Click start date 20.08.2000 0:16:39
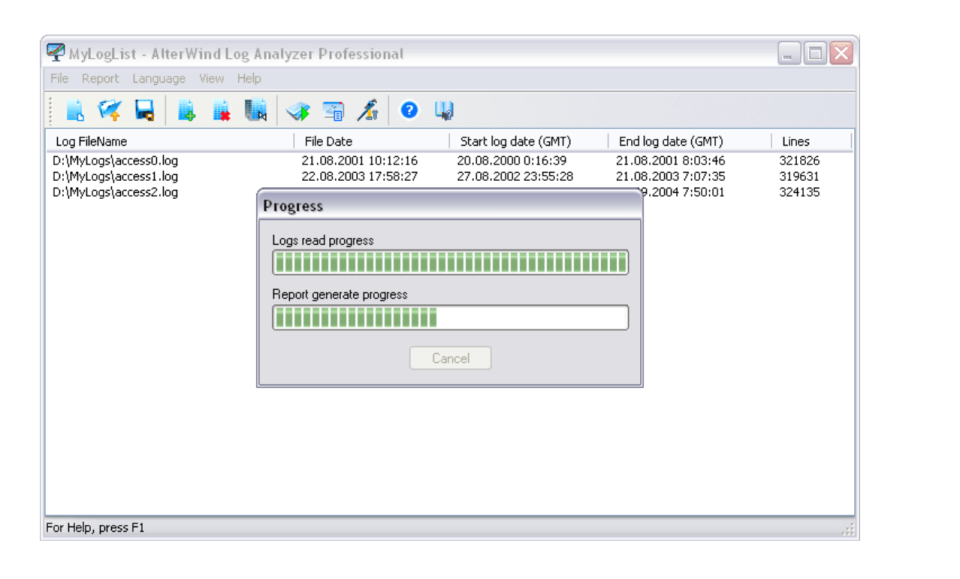This screenshot has width=960, height=579. 512,160
